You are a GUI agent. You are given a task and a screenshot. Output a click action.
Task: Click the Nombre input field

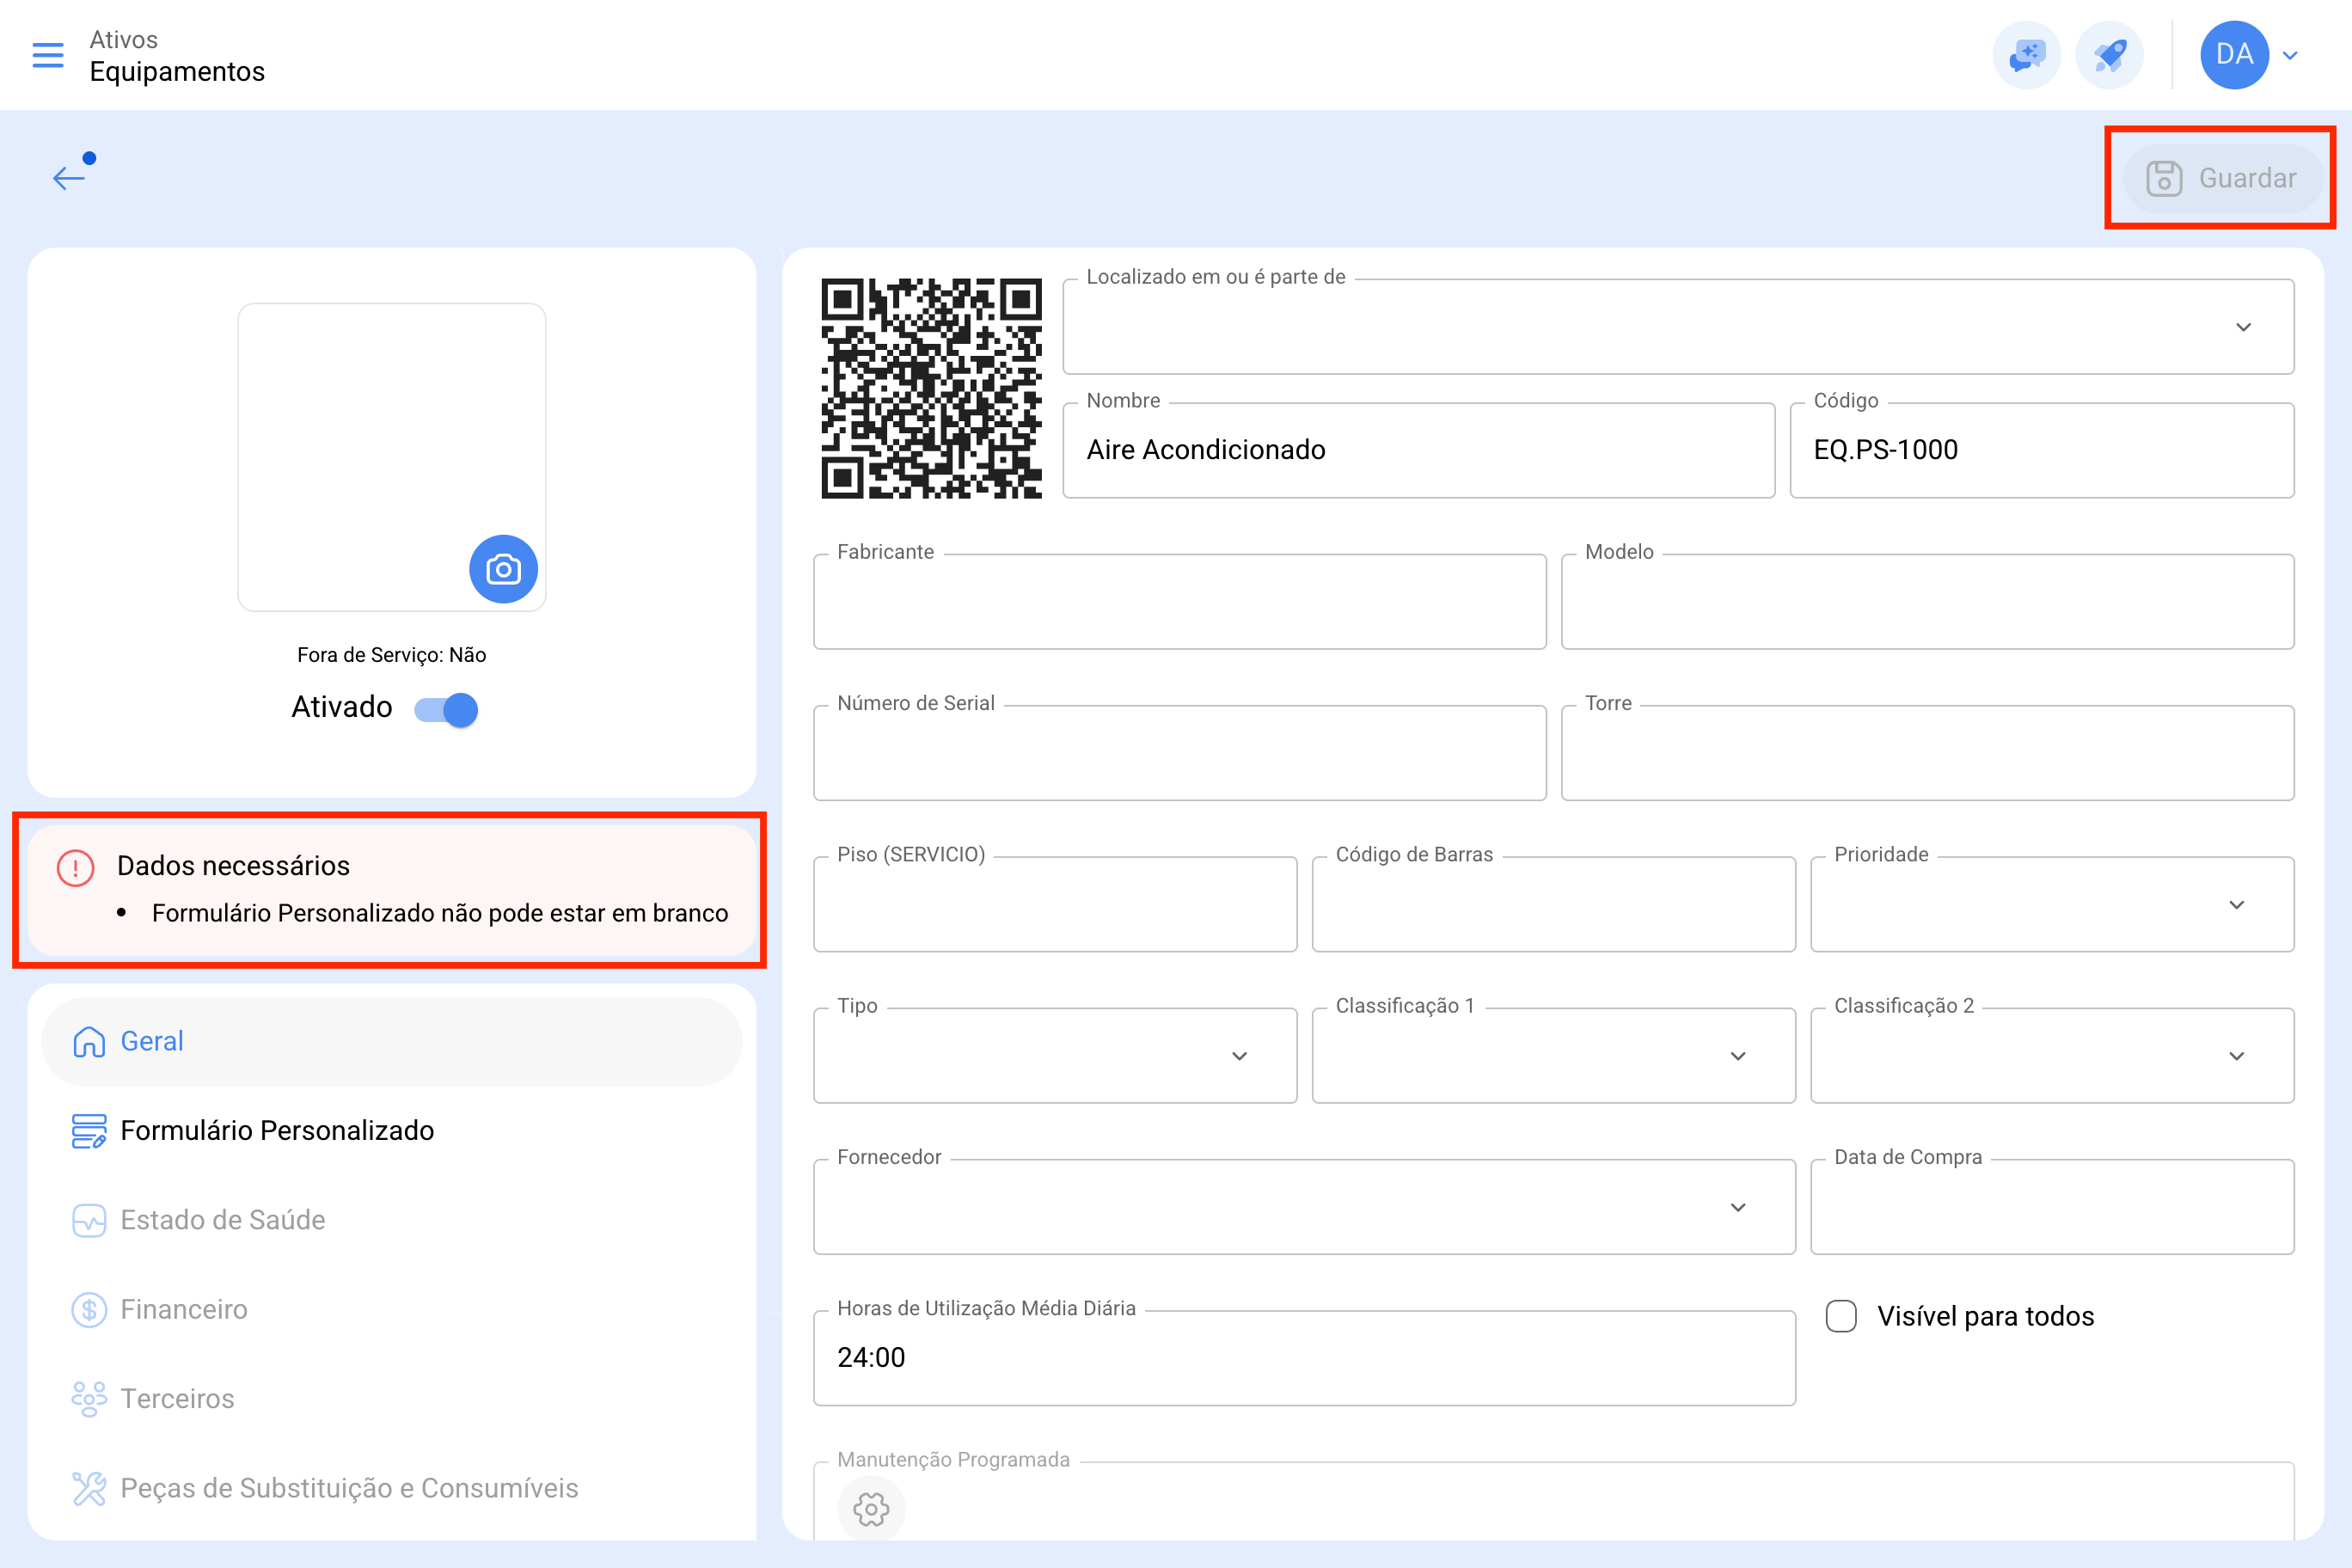pyautogui.click(x=1418, y=450)
